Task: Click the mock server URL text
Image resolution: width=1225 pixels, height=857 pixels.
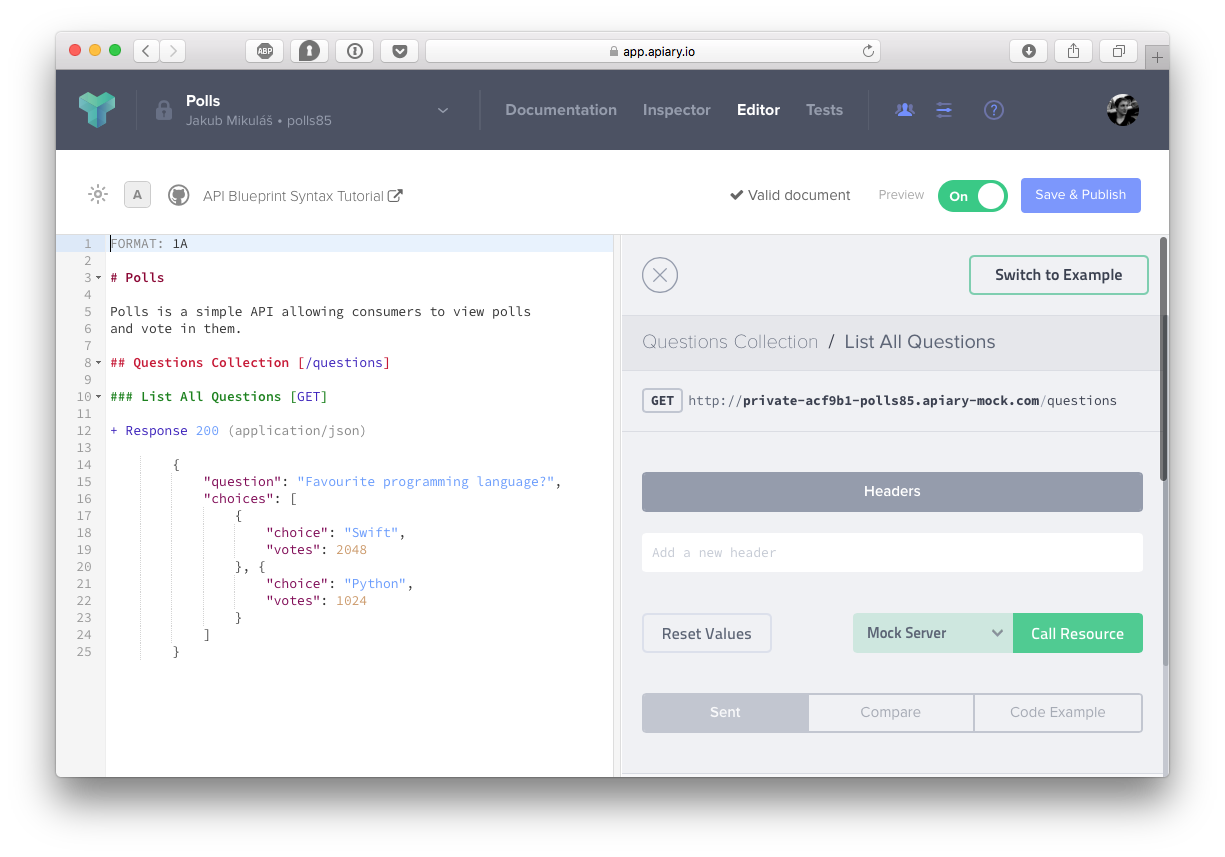Action: tap(902, 401)
